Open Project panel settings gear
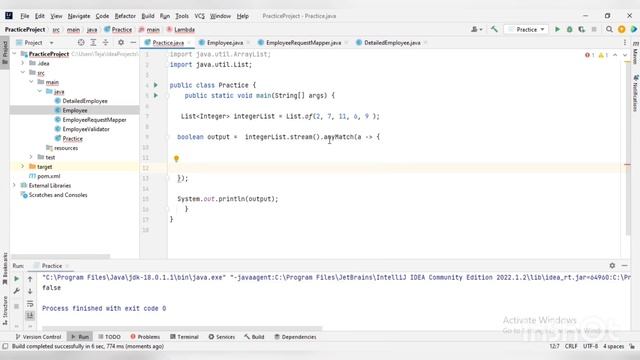This screenshot has width=640, height=360. pos(121,42)
